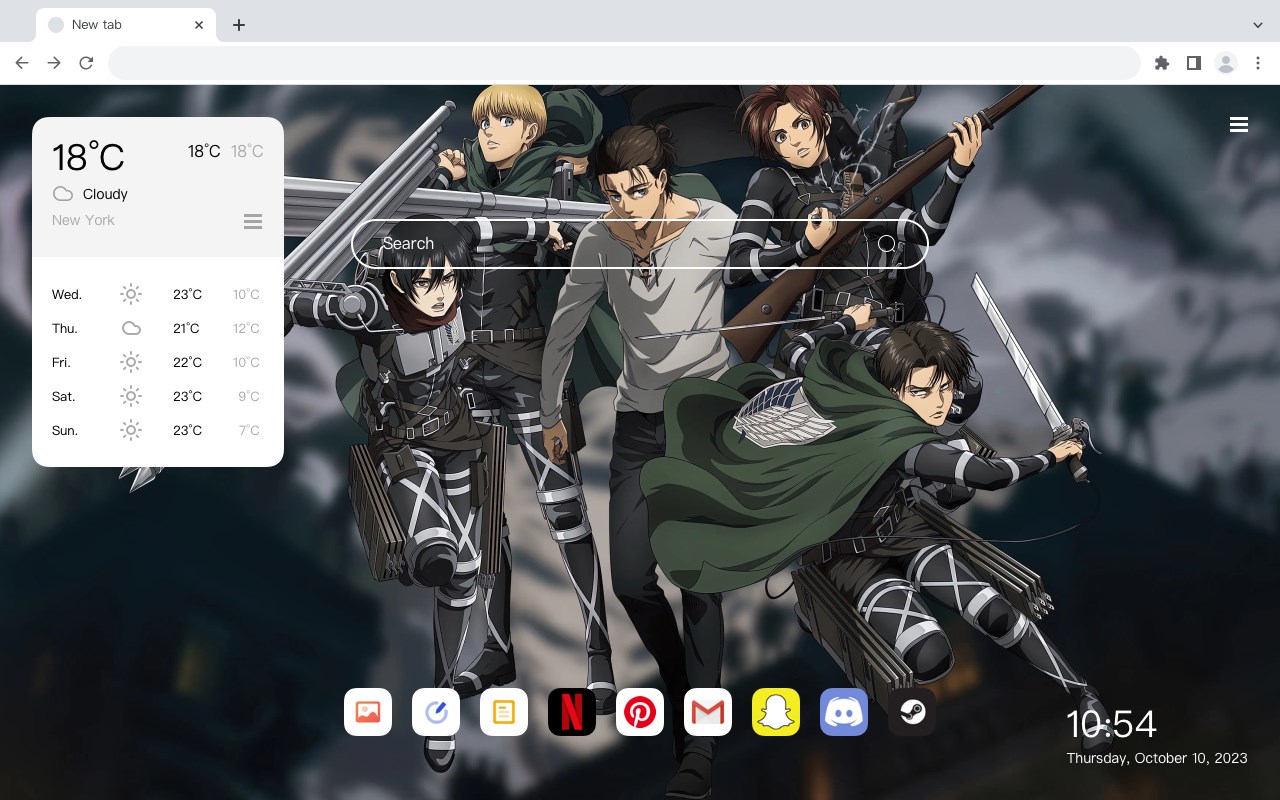This screenshot has height=800, width=1280.
Task: Click Saturday's 9°C low temperature
Action: (x=249, y=396)
